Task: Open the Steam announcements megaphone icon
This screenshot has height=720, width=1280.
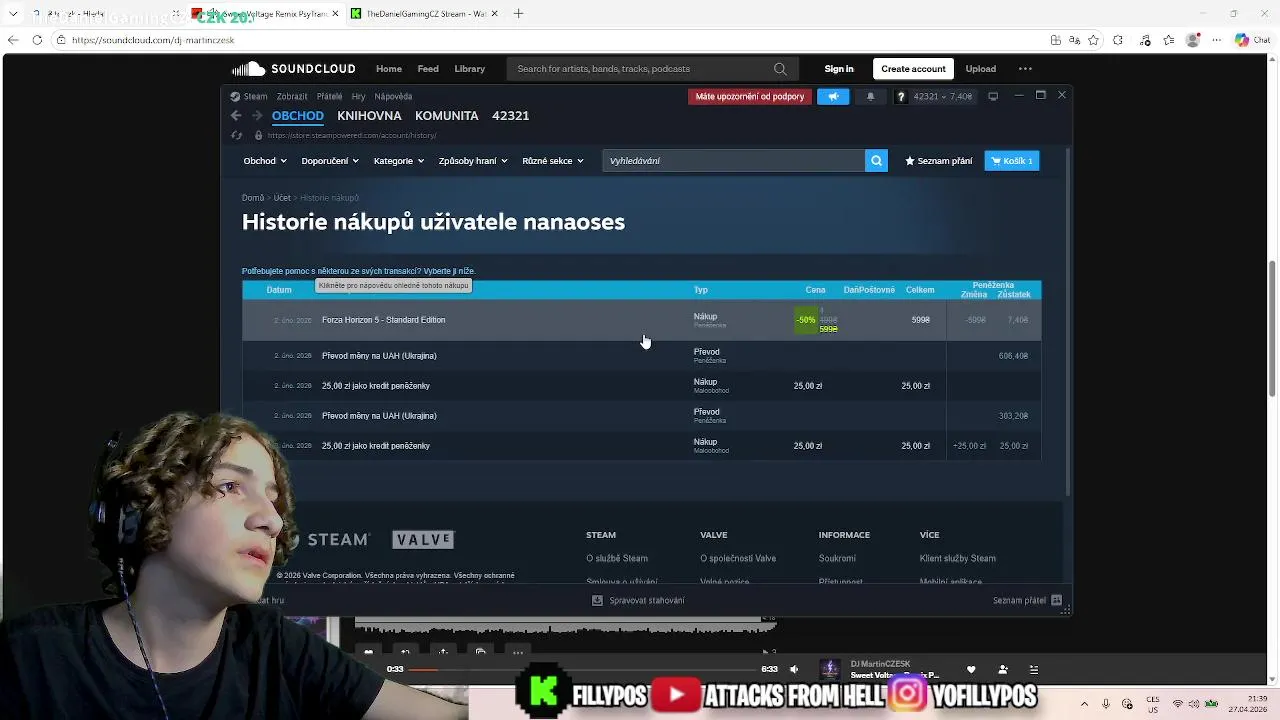Action: tap(833, 96)
